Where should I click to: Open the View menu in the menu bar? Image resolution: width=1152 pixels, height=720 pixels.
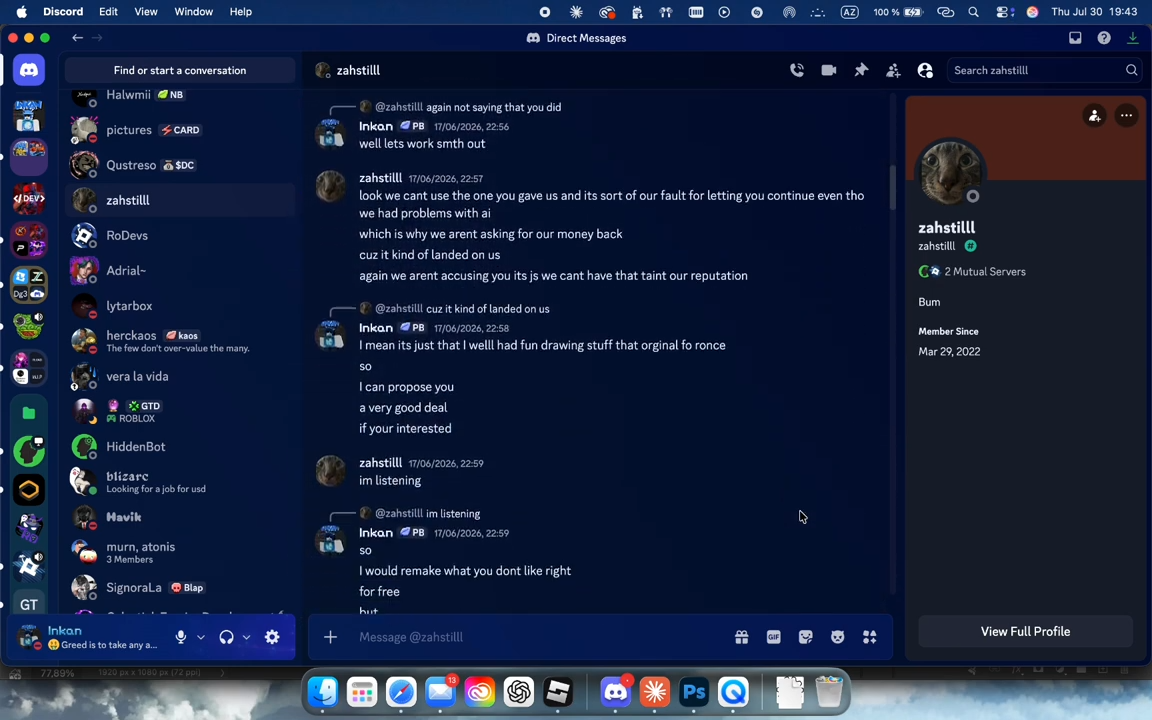click(x=145, y=12)
